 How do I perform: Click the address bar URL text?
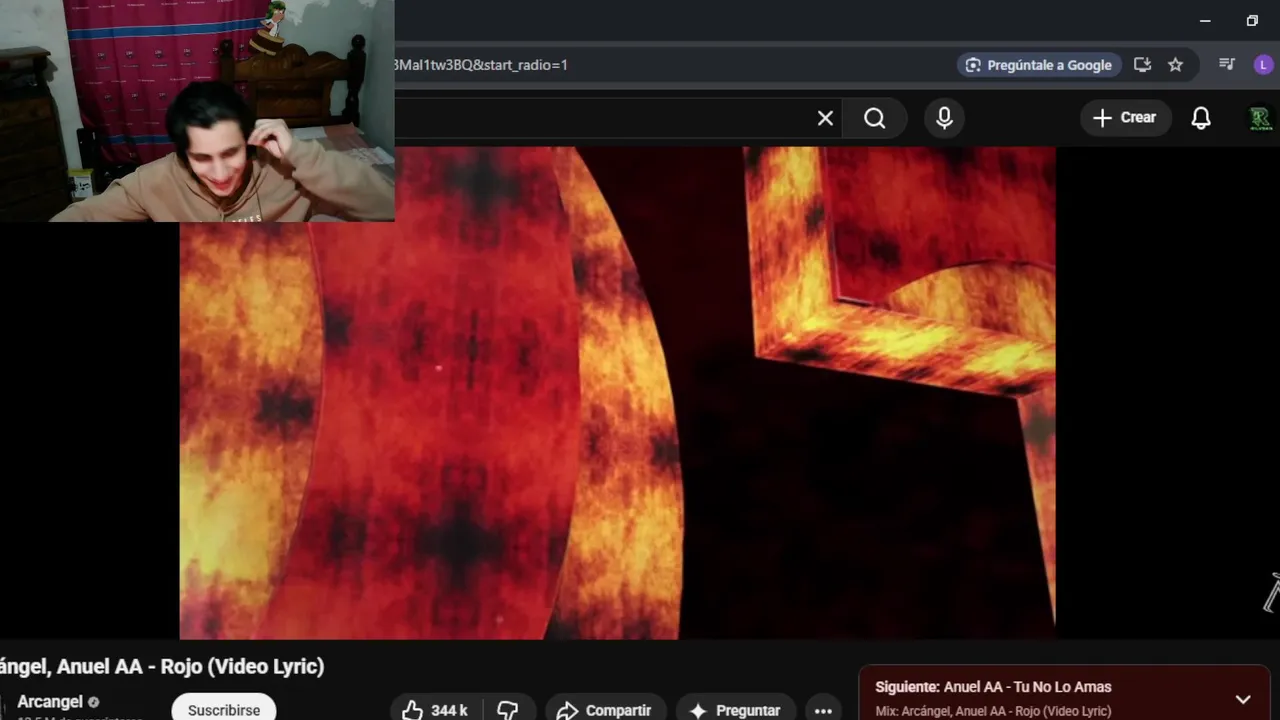[481, 65]
